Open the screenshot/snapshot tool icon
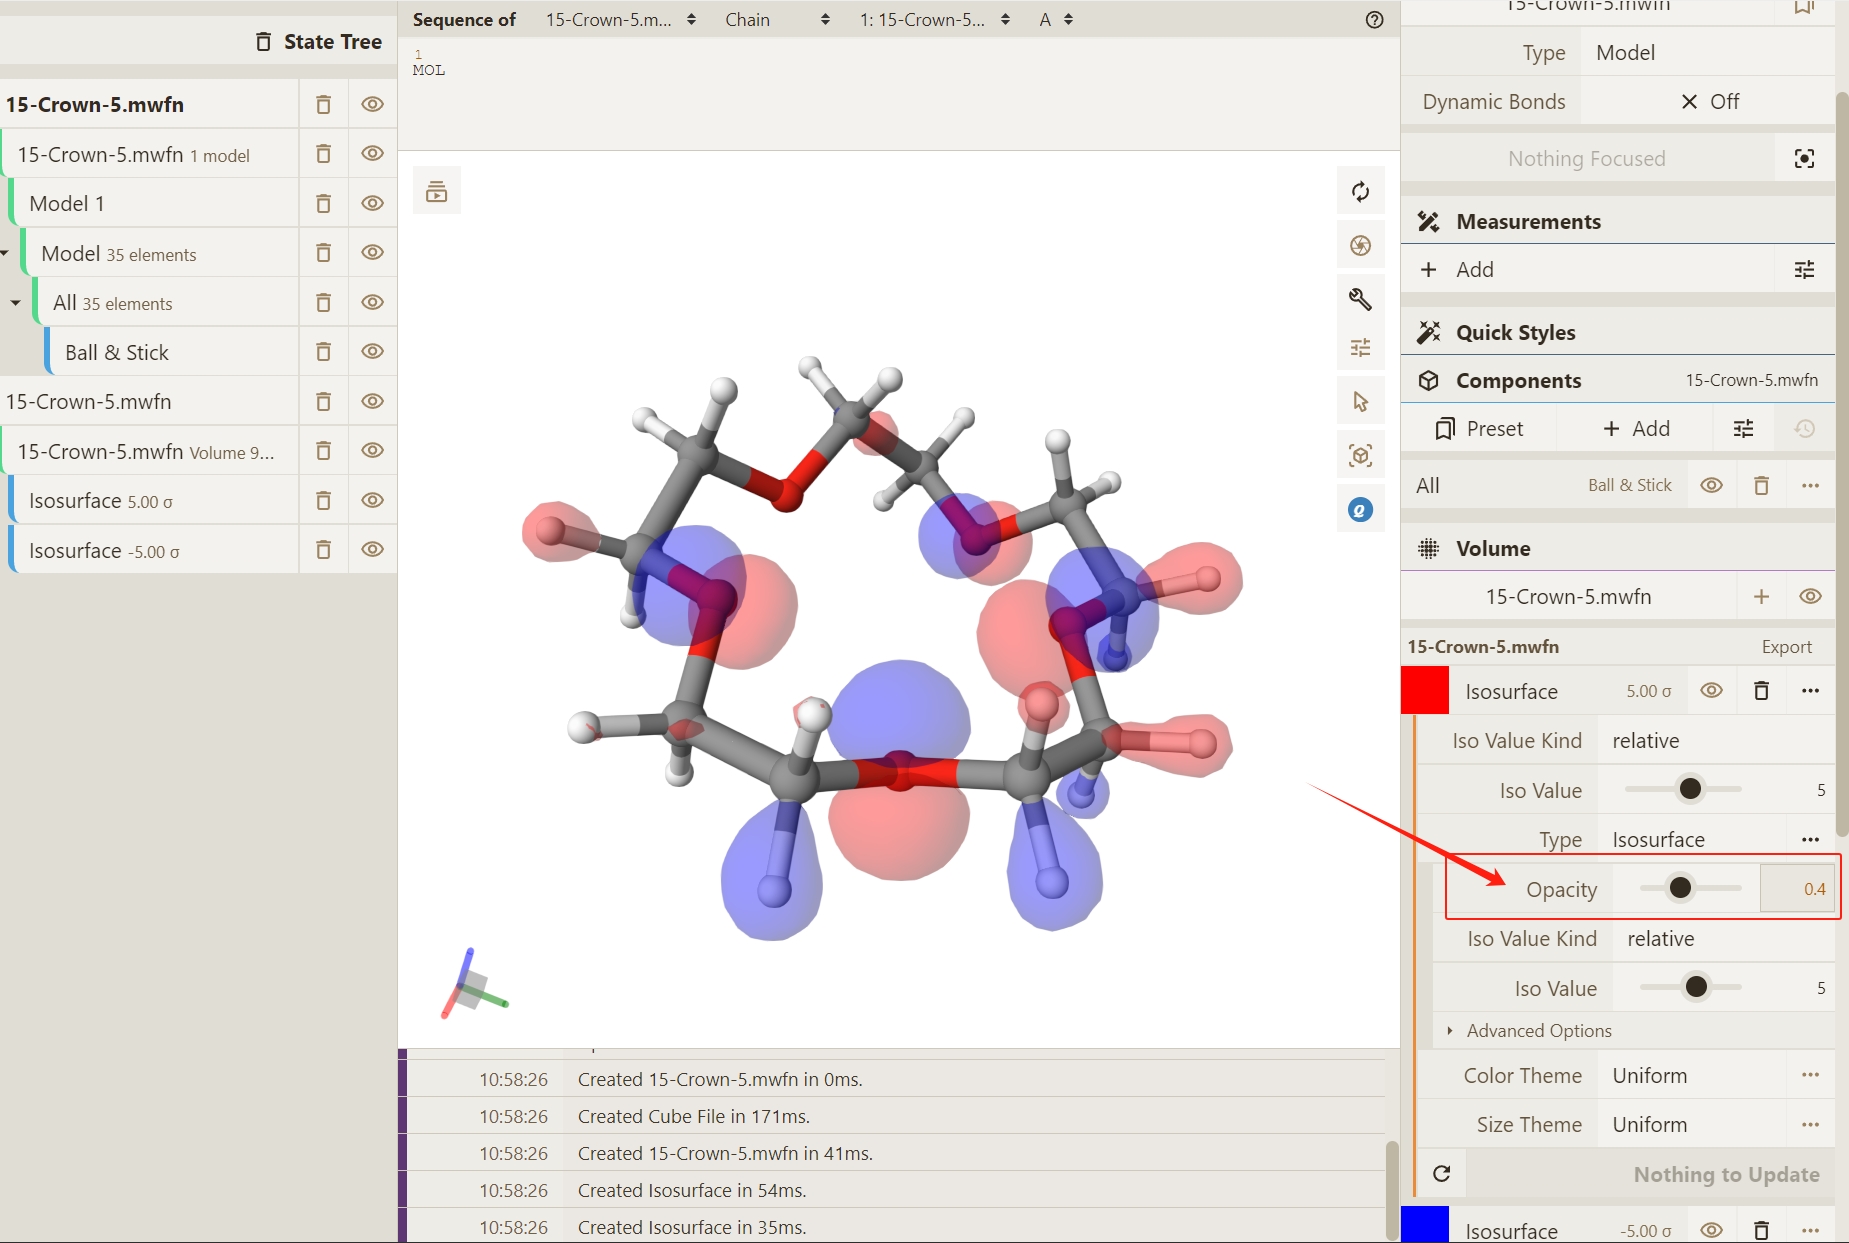The height and width of the screenshot is (1243, 1849). pos(1360,246)
